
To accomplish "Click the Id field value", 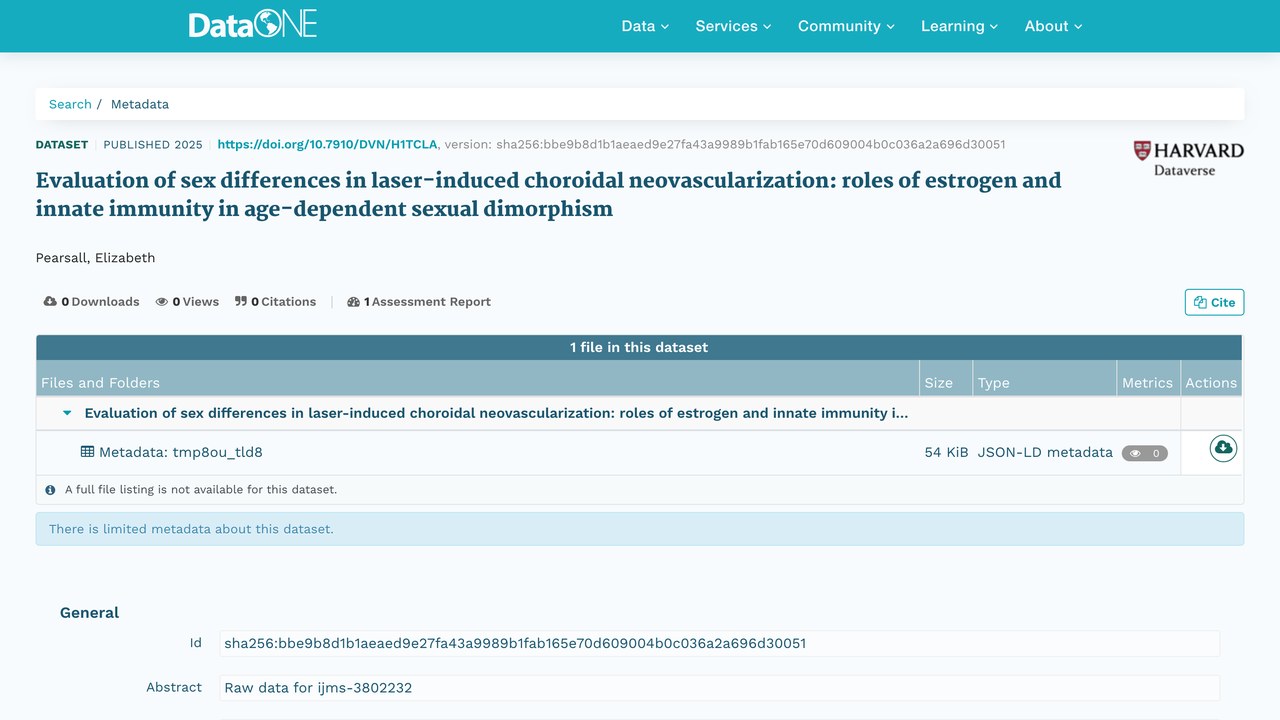I will pos(719,643).
